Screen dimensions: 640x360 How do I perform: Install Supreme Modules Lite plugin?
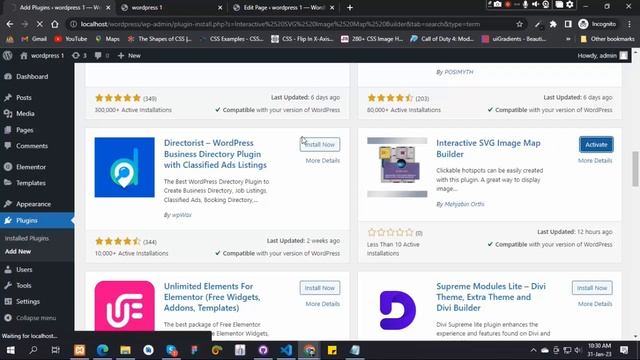pos(592,288)
